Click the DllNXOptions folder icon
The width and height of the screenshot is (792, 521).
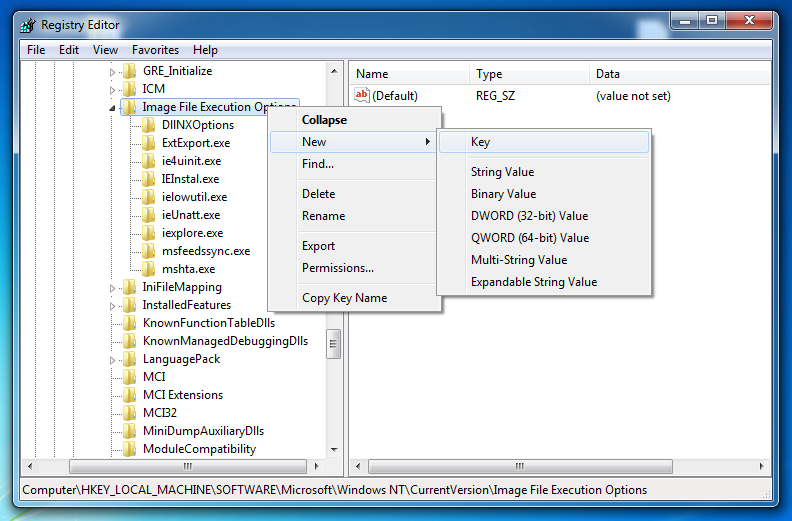(148, 125)
